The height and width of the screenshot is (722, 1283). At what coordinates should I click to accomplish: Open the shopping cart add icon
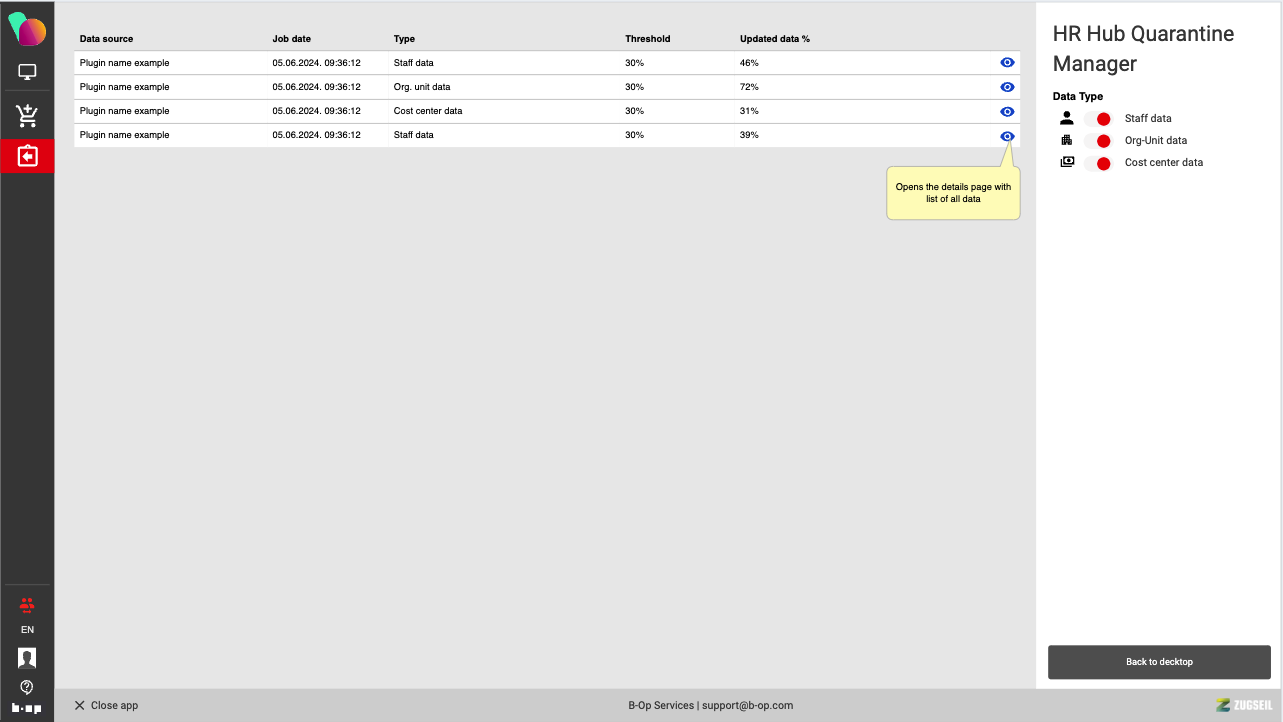27,116
